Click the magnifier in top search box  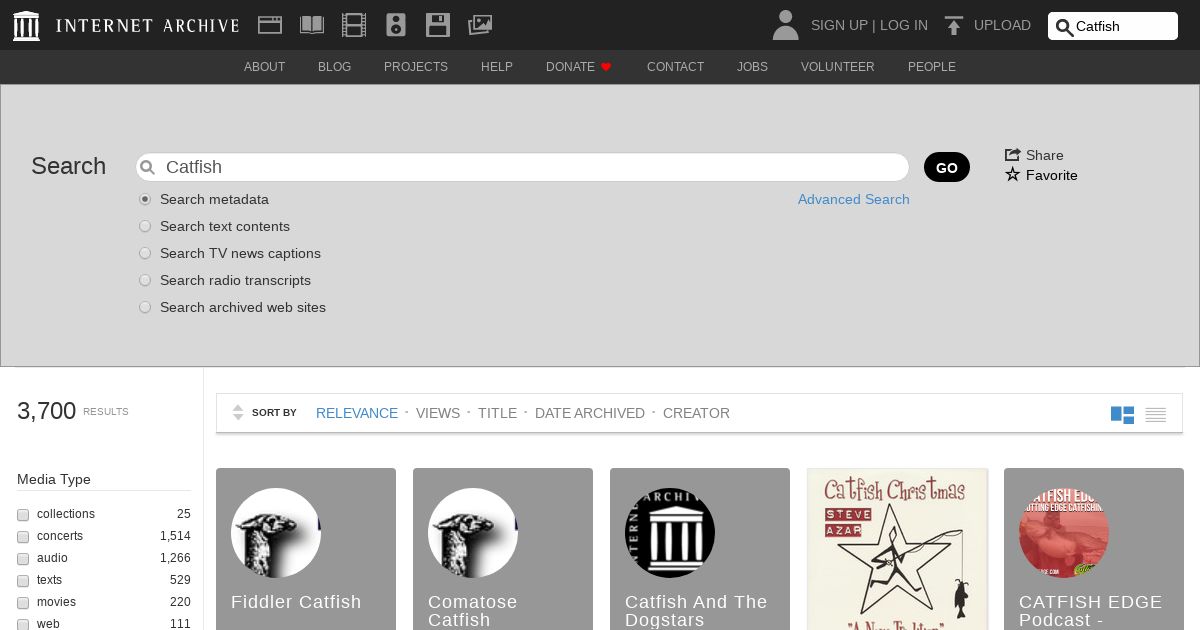1064,27
